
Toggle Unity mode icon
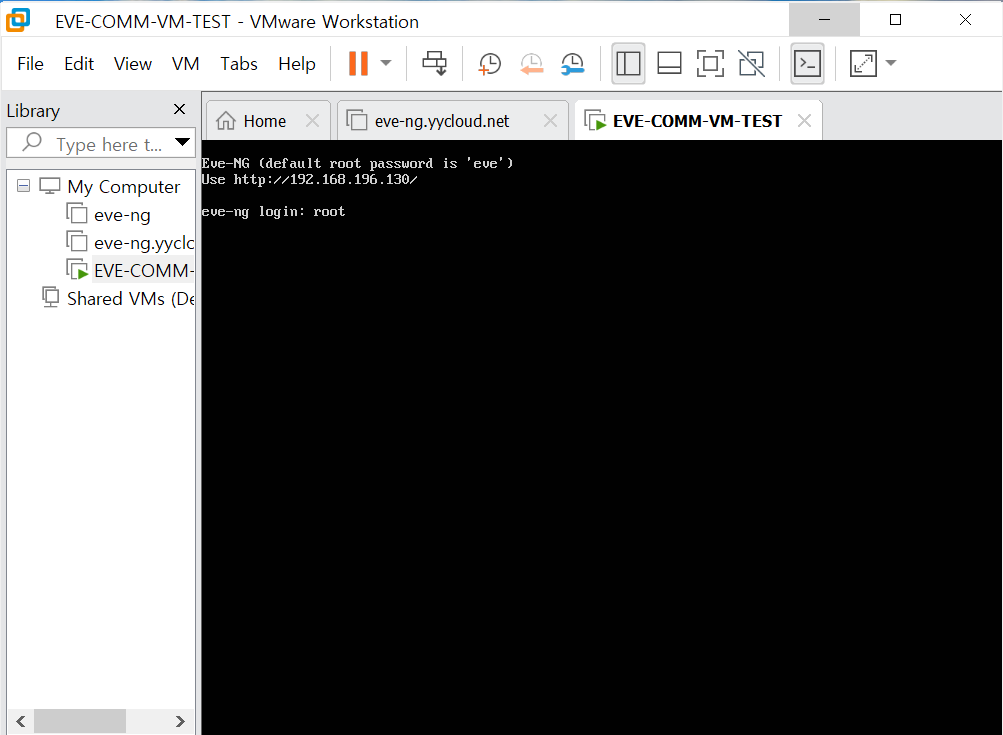752,63
